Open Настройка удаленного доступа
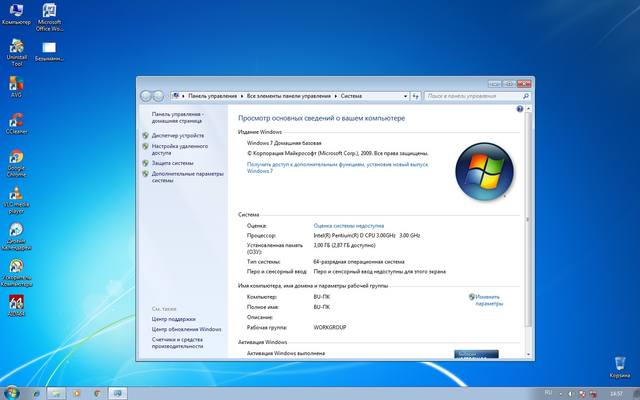This screenshot has width=640, height=400. pos(180,149)
